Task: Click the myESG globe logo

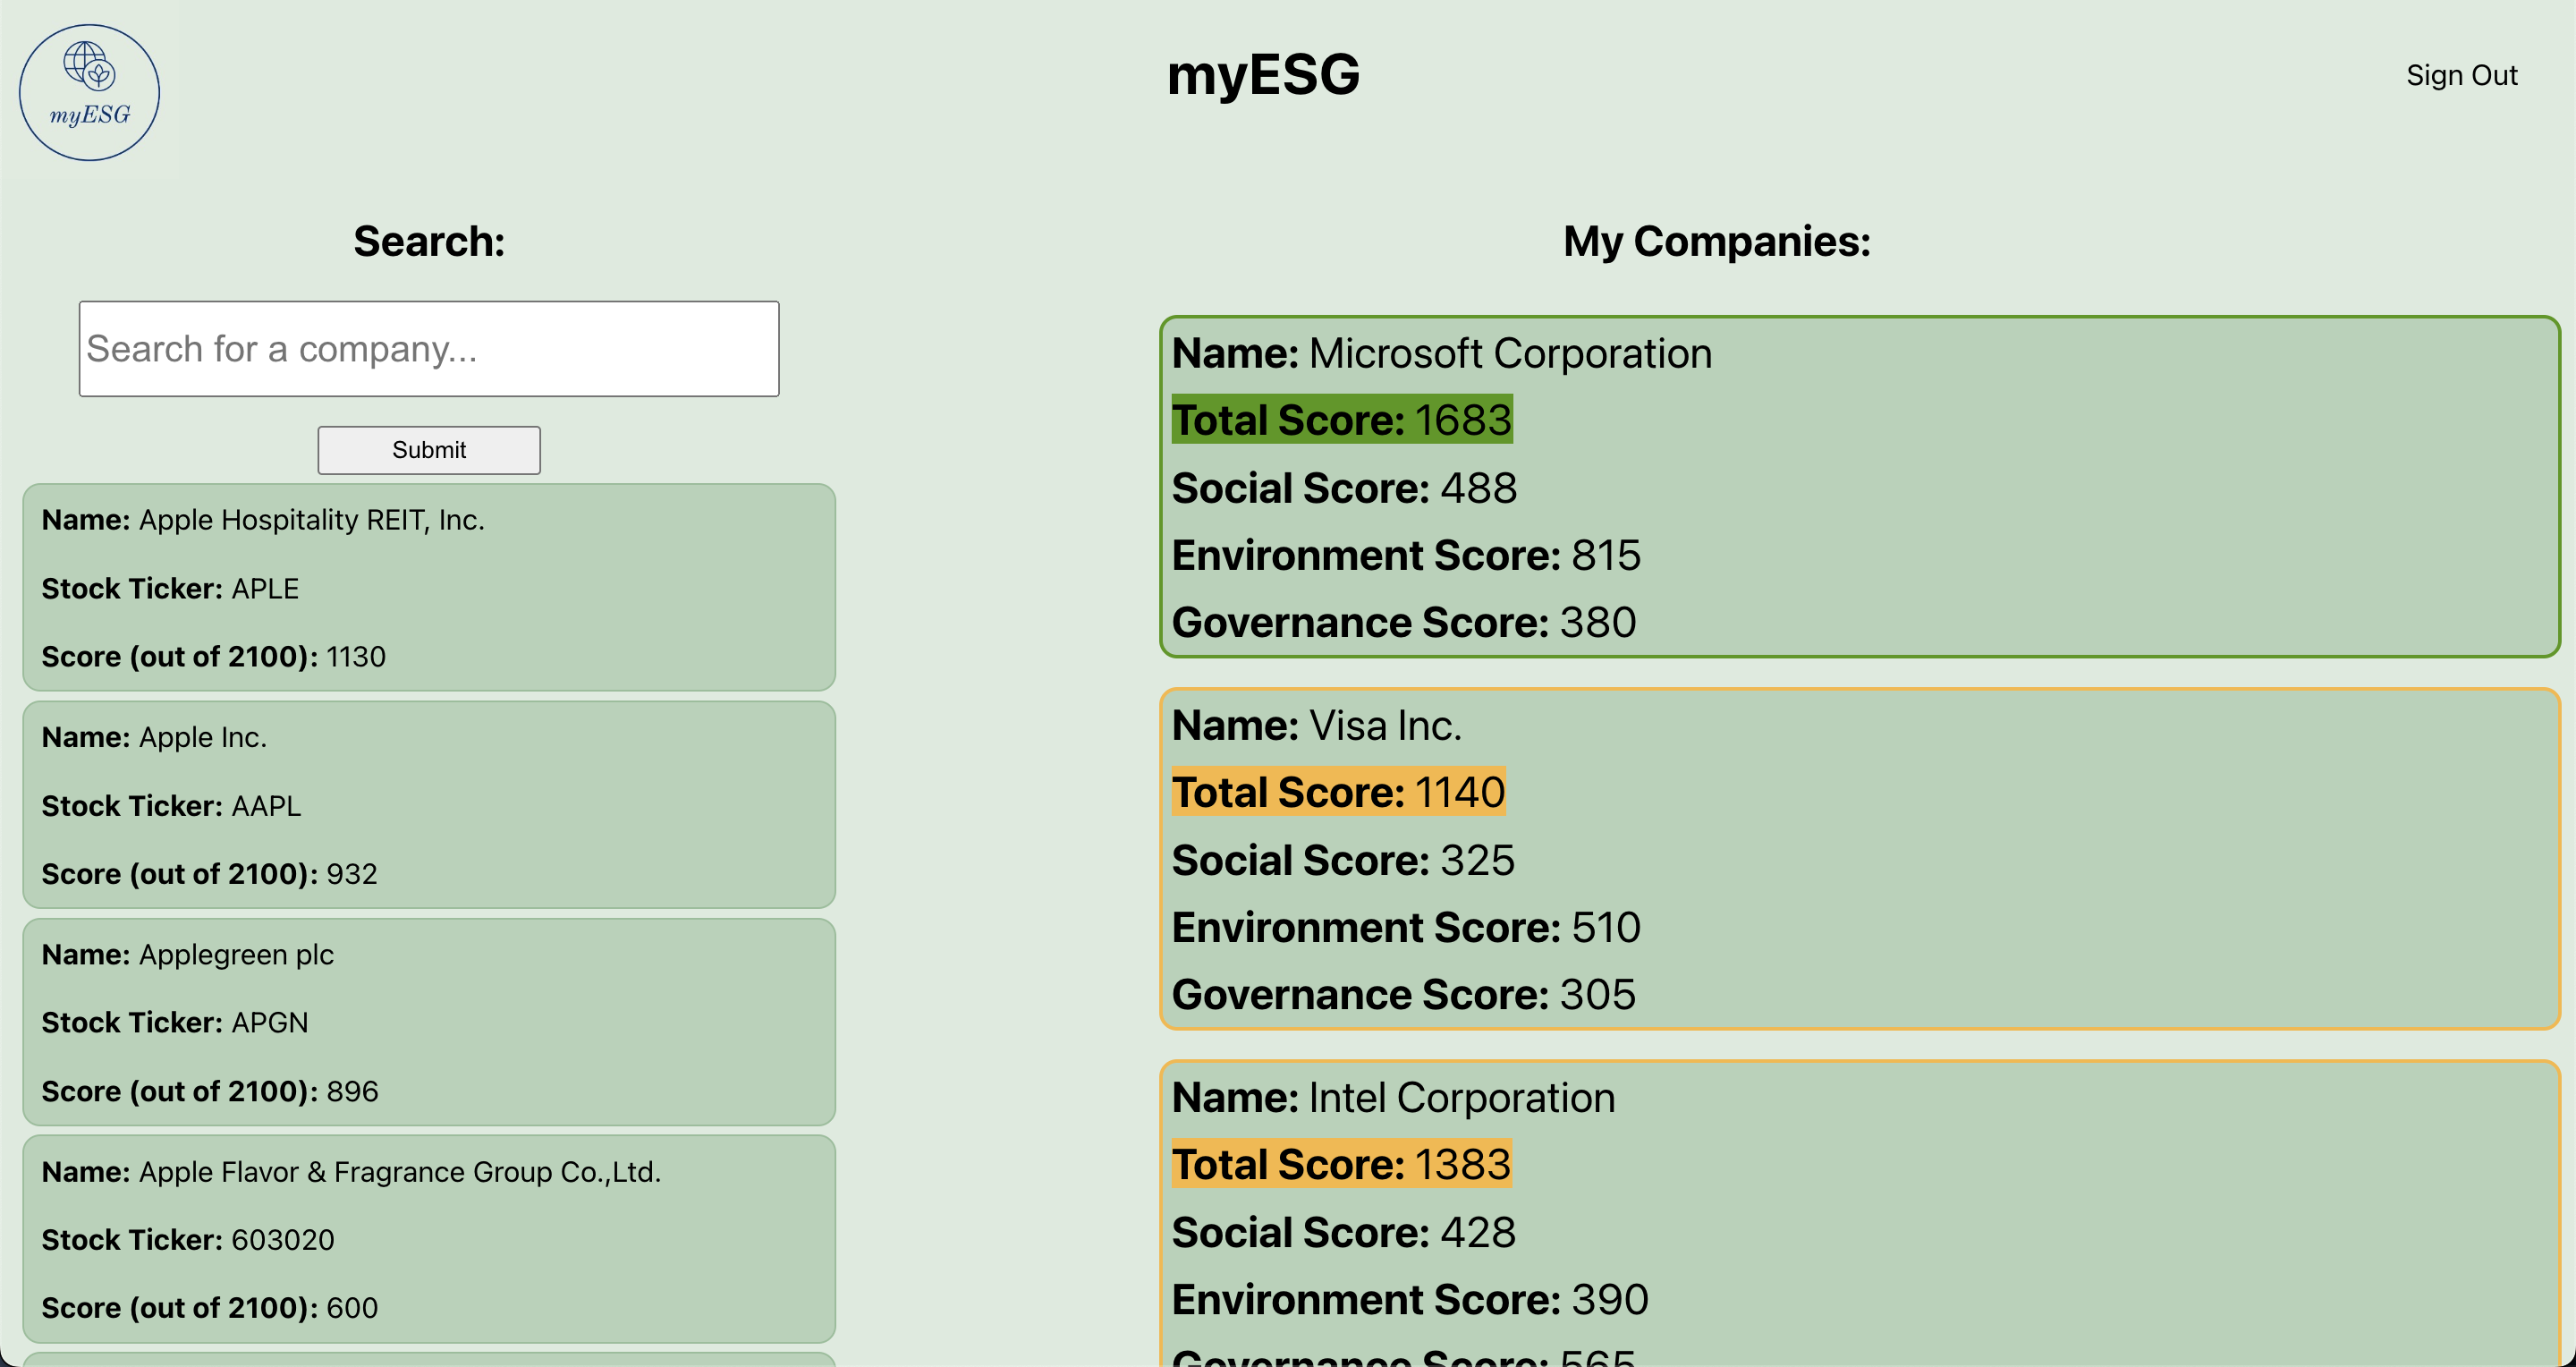Action: click(x=89, y=91)
